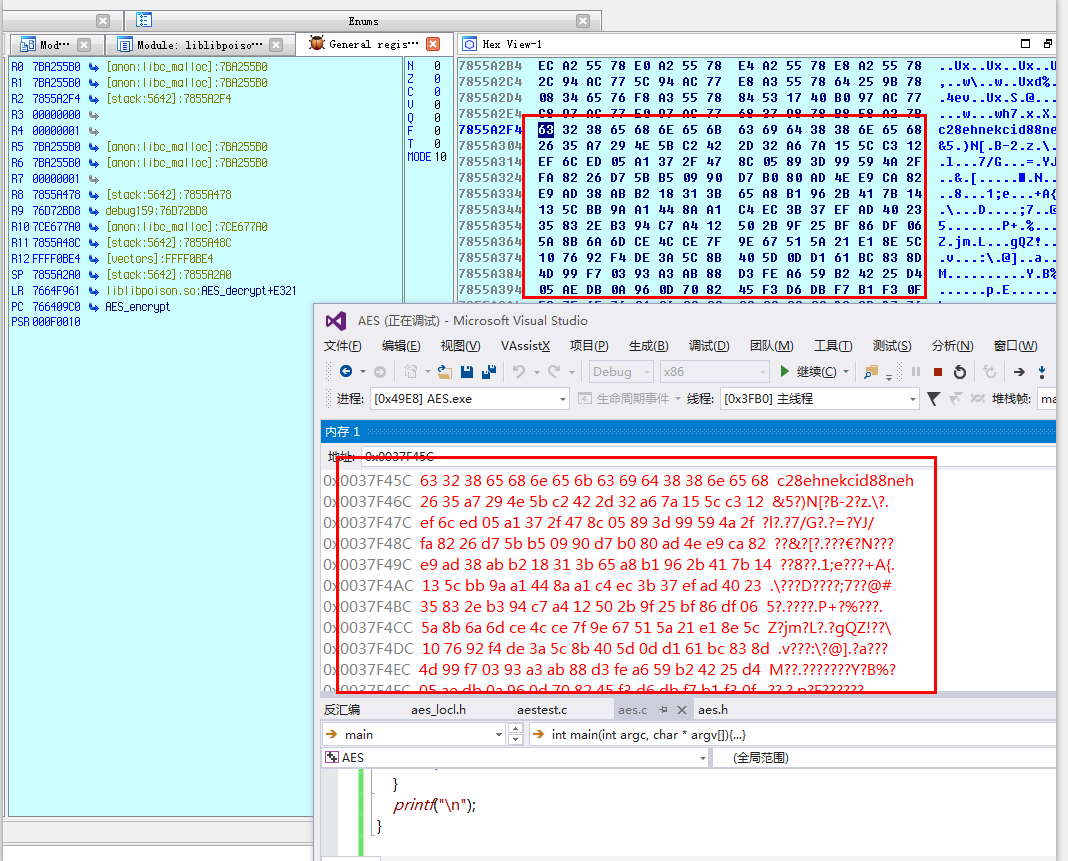Open the 调试(D) debug menu
The height and width of the screenshot is (861, 1068).
coord(708,346)
